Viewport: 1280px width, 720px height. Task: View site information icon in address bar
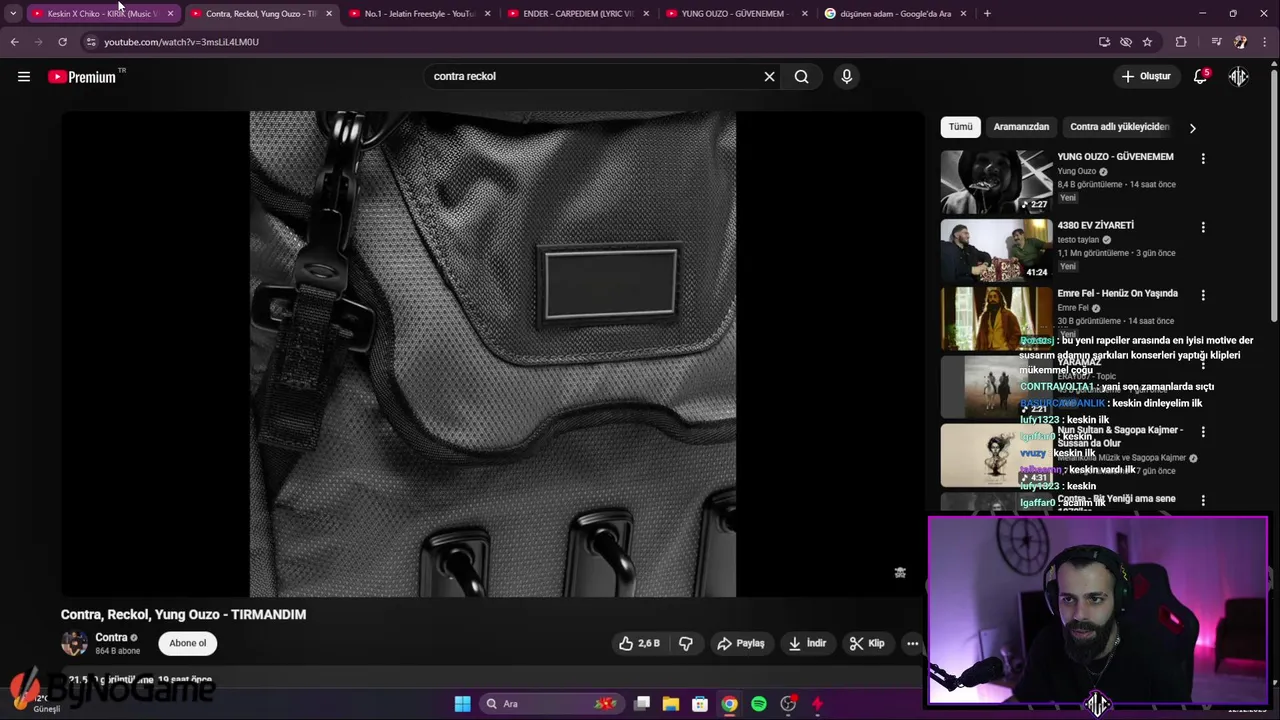tap(90, 42)
